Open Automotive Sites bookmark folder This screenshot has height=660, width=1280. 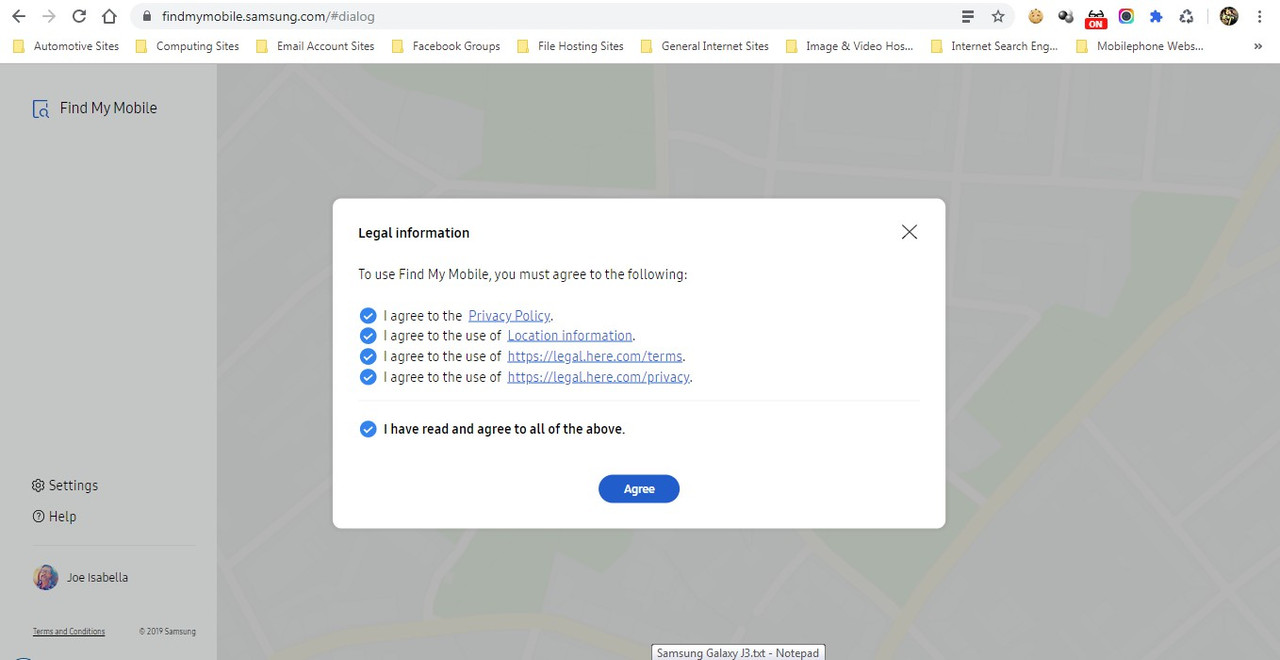pyautogui.click(x=66, y=46)
